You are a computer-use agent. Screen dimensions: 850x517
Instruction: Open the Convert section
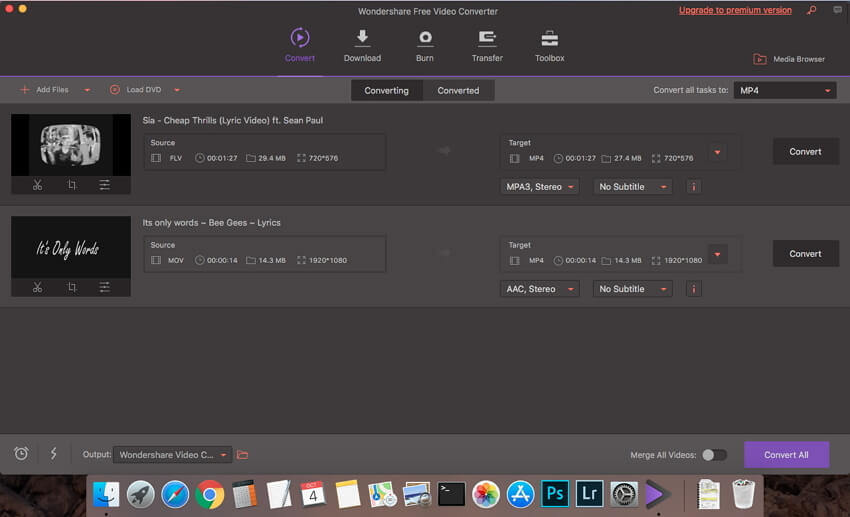[300, 45]
